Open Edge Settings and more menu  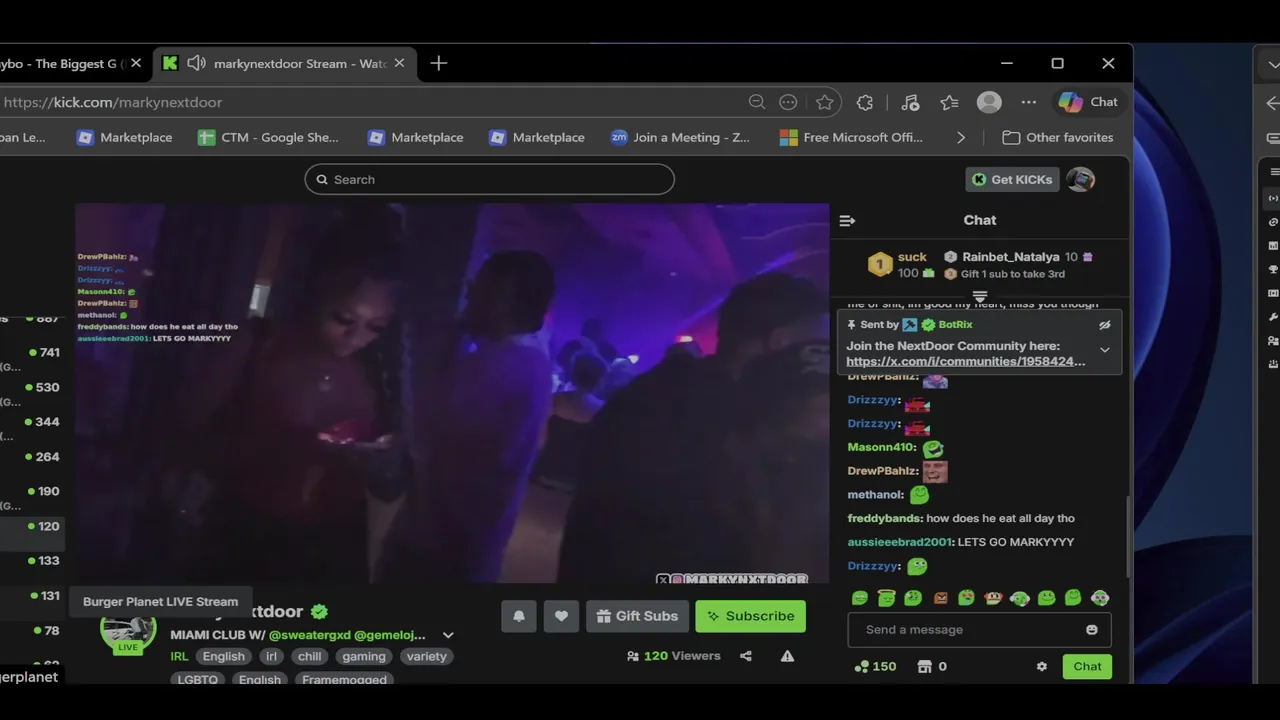[1028, 102]
